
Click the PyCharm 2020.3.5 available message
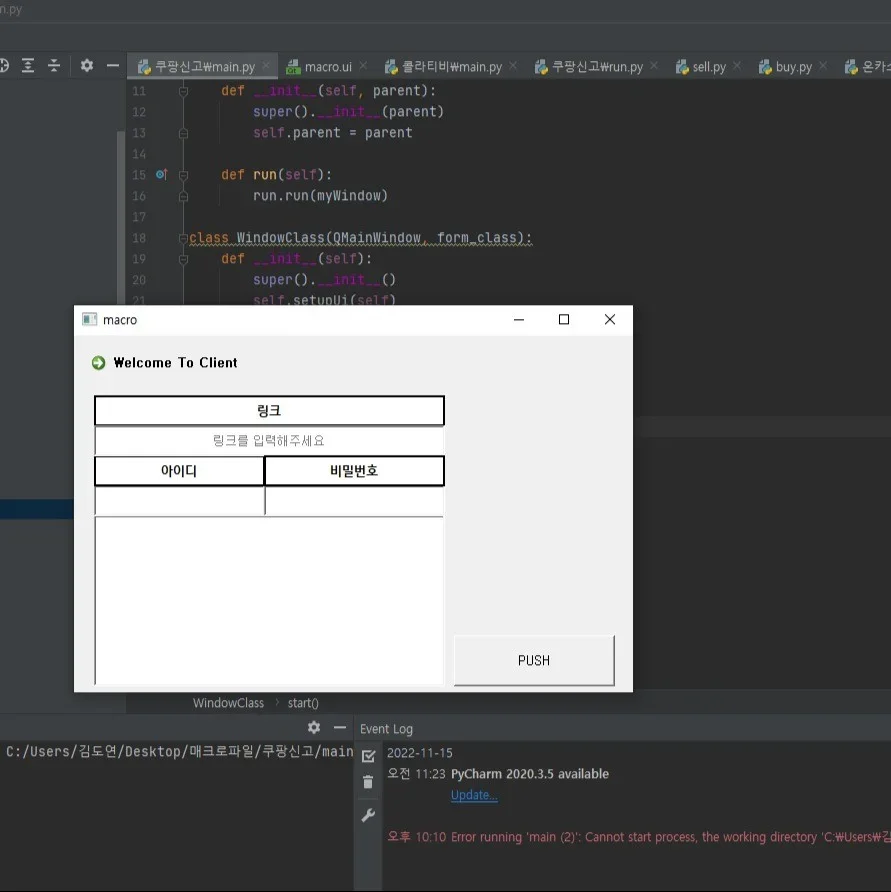pyautogui.click(x=530, y=774)
